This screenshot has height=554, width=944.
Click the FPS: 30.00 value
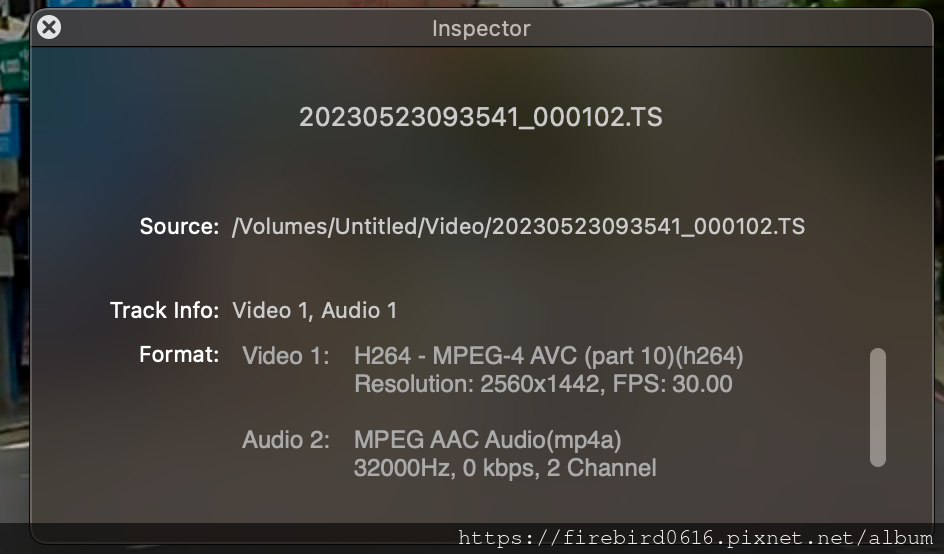click(x=670, y=384)
